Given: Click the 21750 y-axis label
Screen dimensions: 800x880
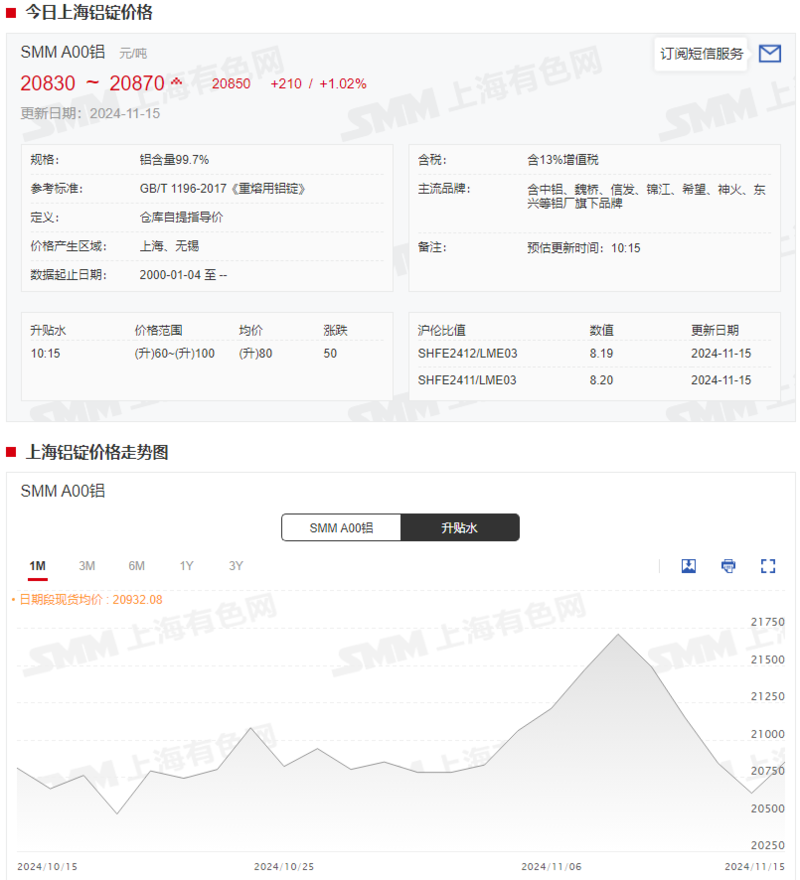Looking at the screenshot, I should coord(767,622).
